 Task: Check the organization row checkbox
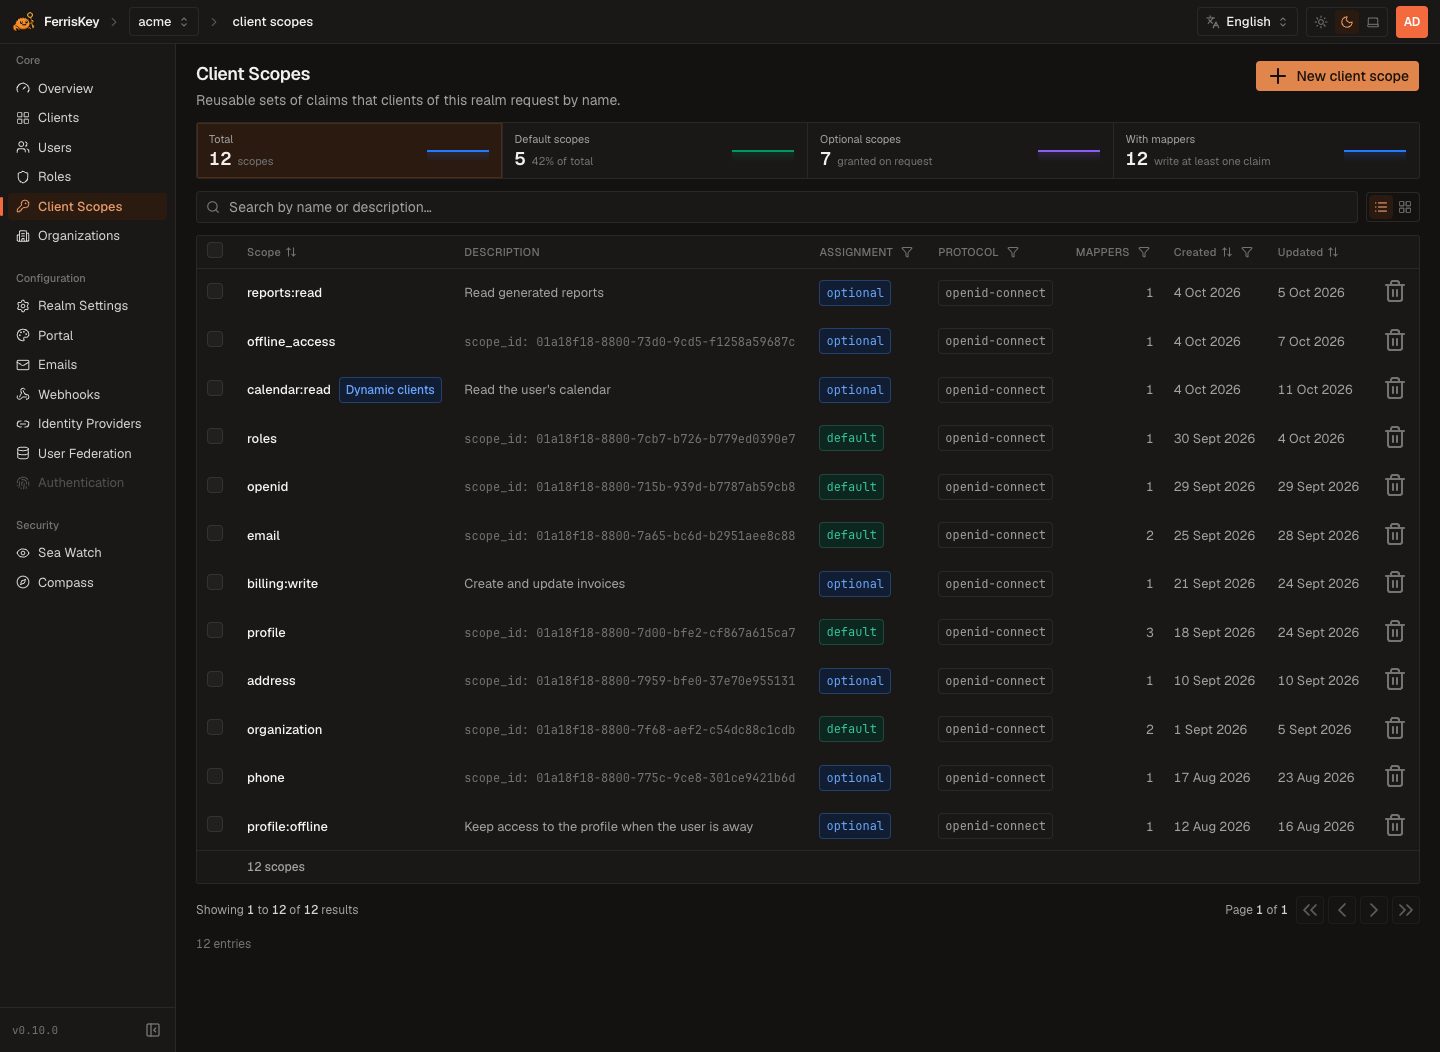pos(215,727)
